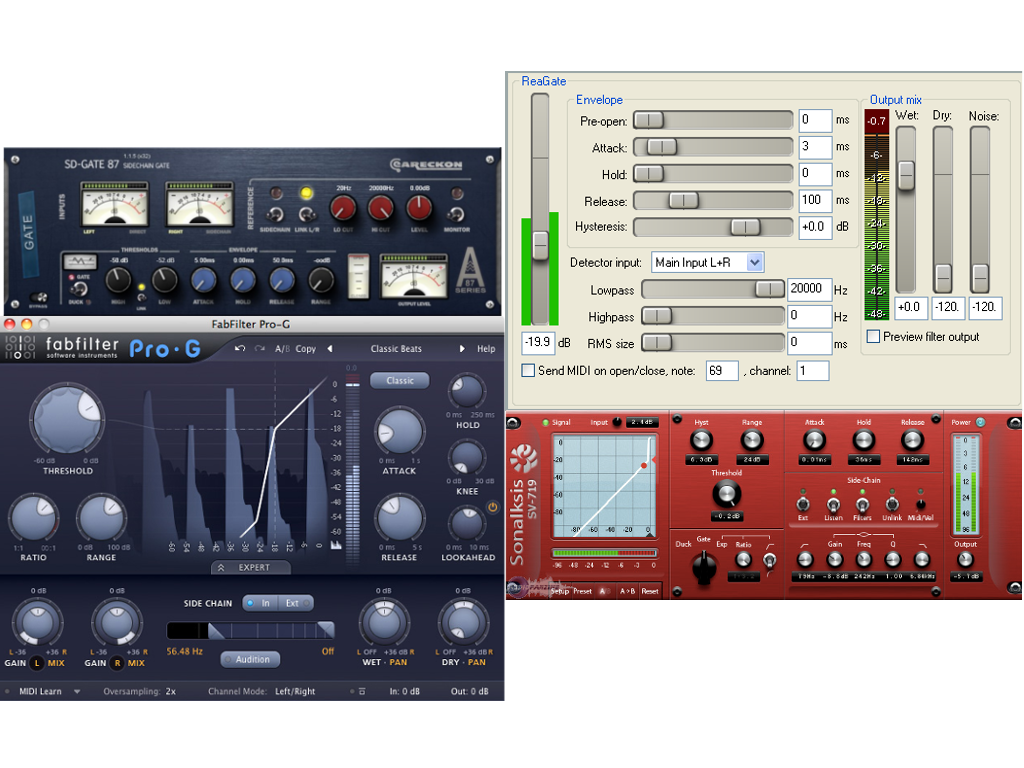Click the Pro-G undo arrow icon
The width and height of the screenshot is (1024, 768).
click(x=240, y=349)
